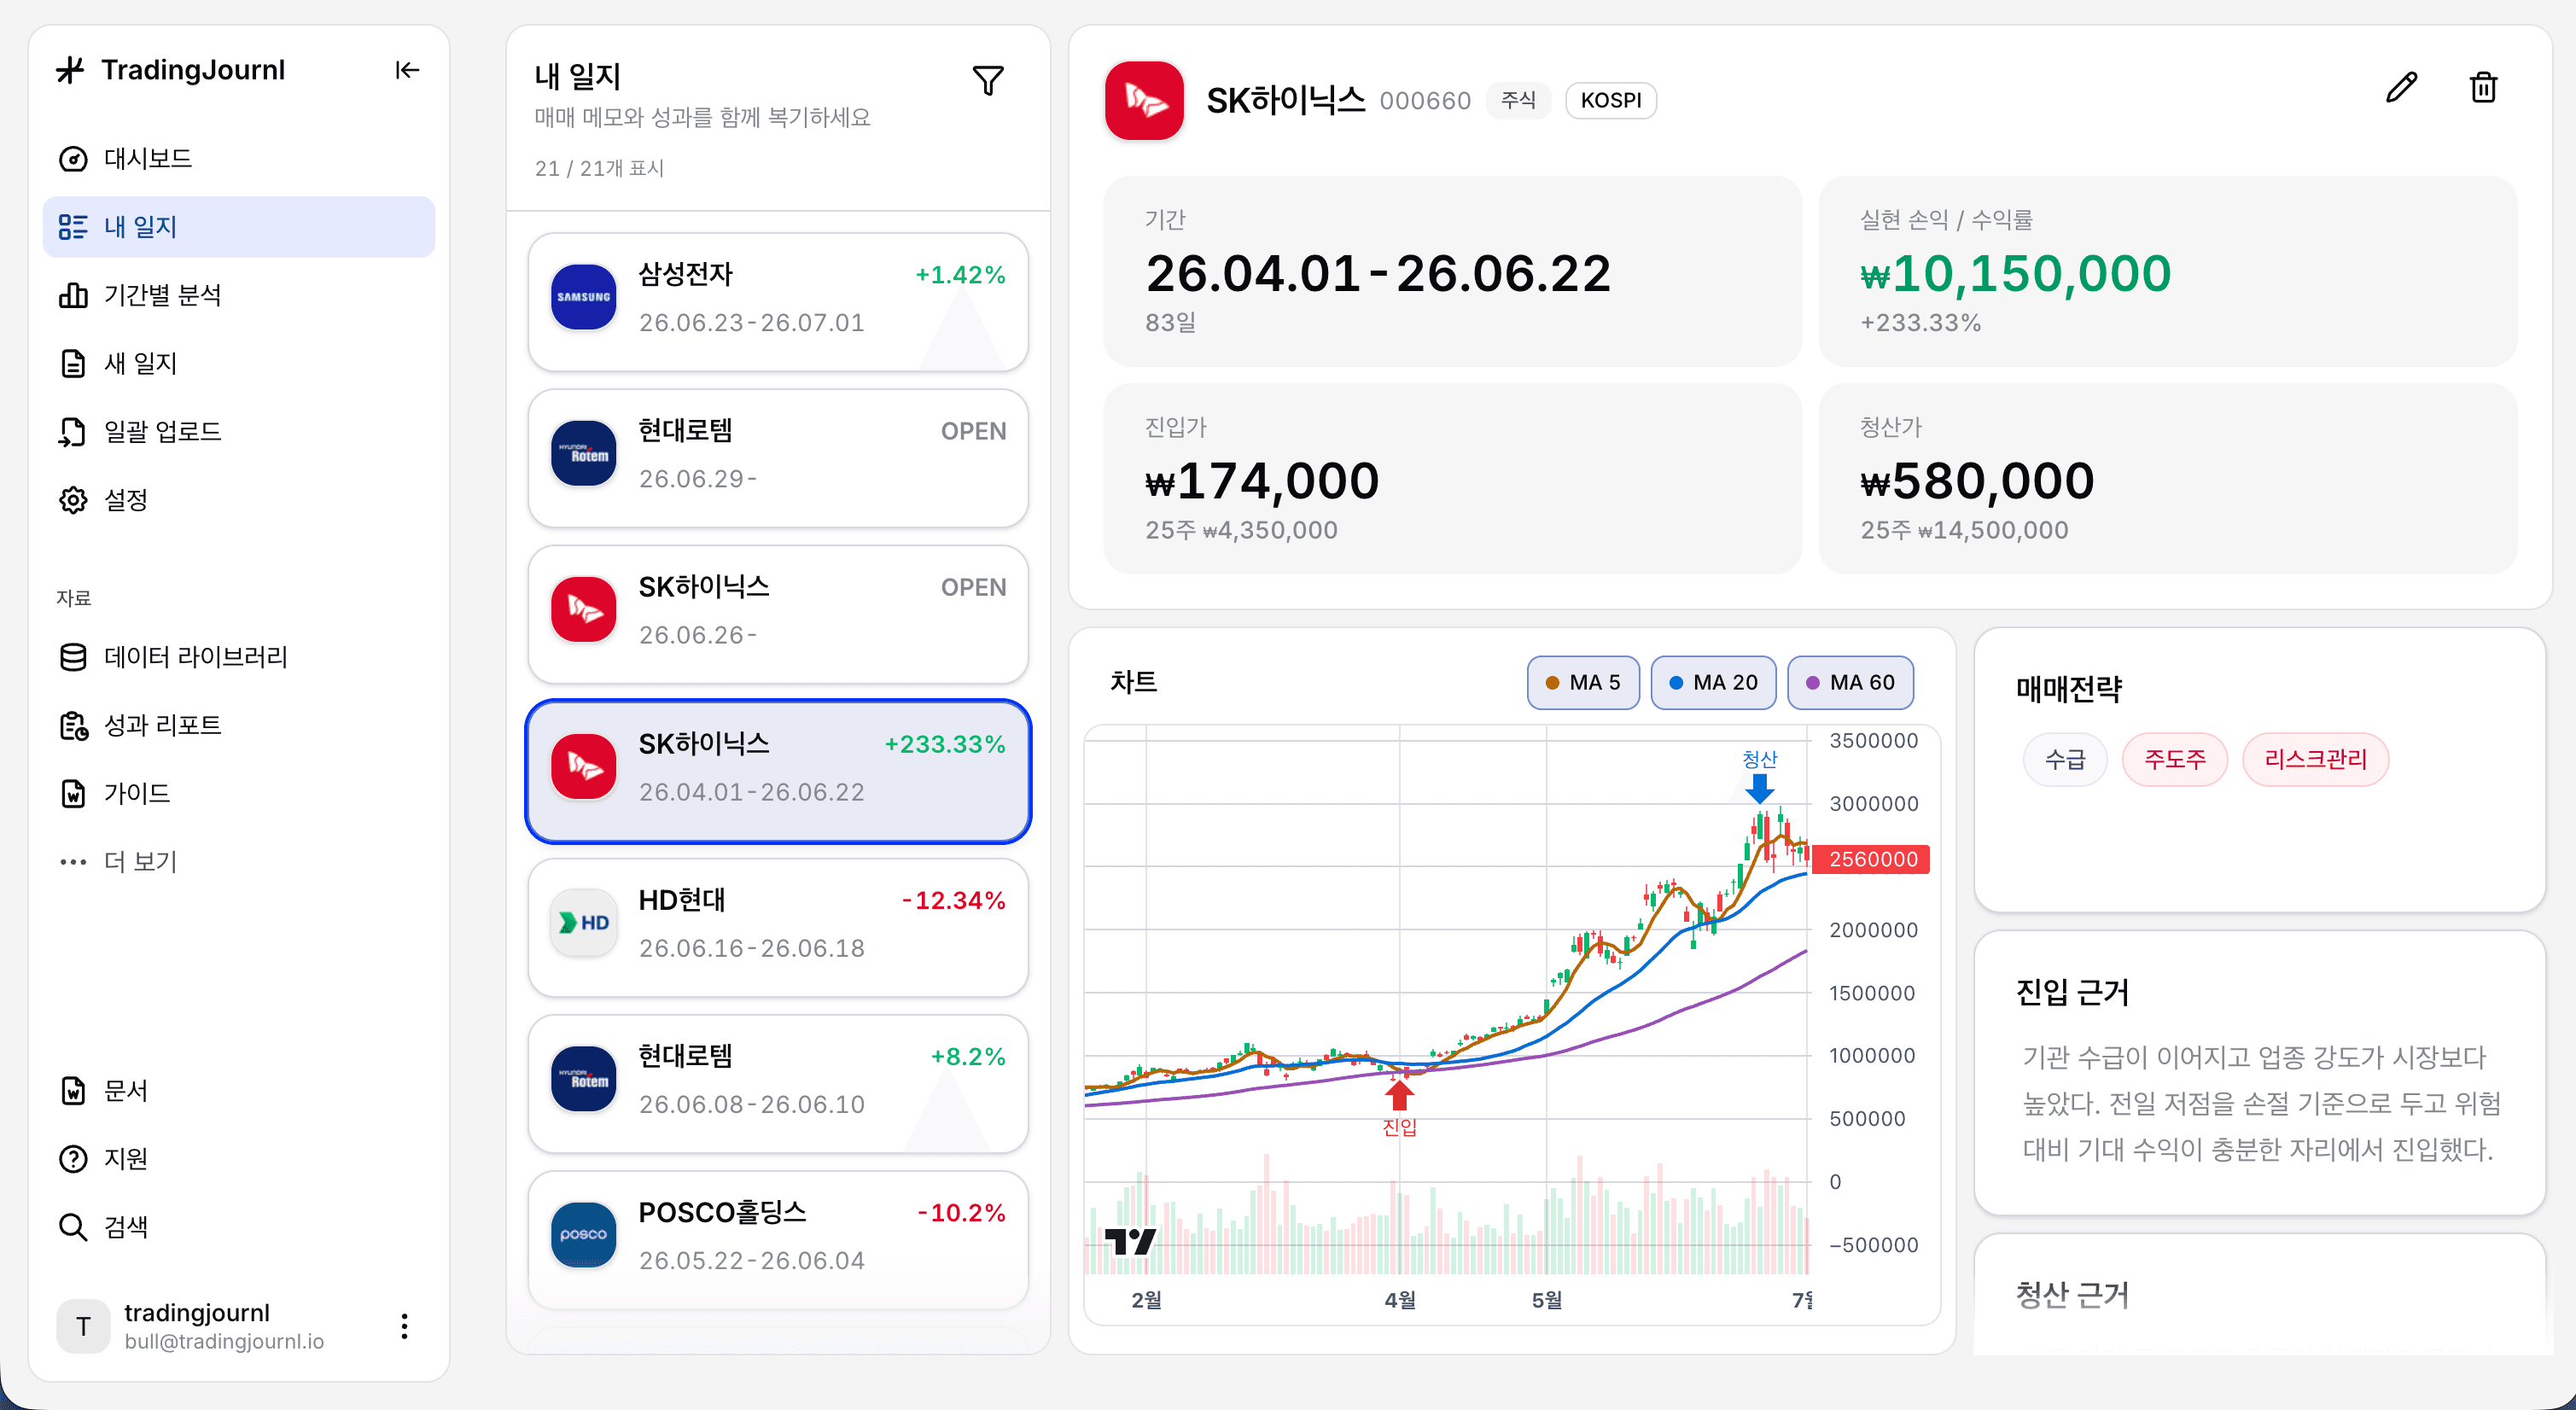Viewport: 2576px width, 1410px height.
Task: Click the 주식 asset type badge
Action: point(1518,100)
